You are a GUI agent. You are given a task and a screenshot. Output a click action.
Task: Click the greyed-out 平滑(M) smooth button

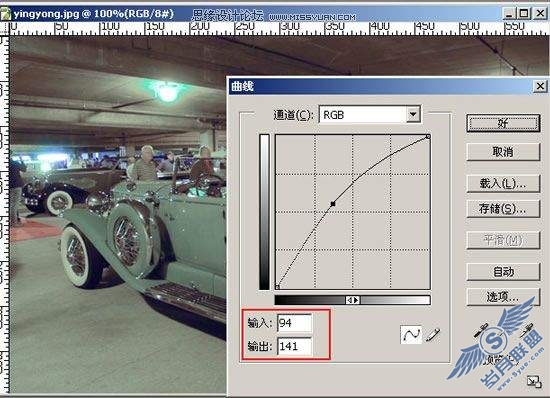[x=503, y=240]
